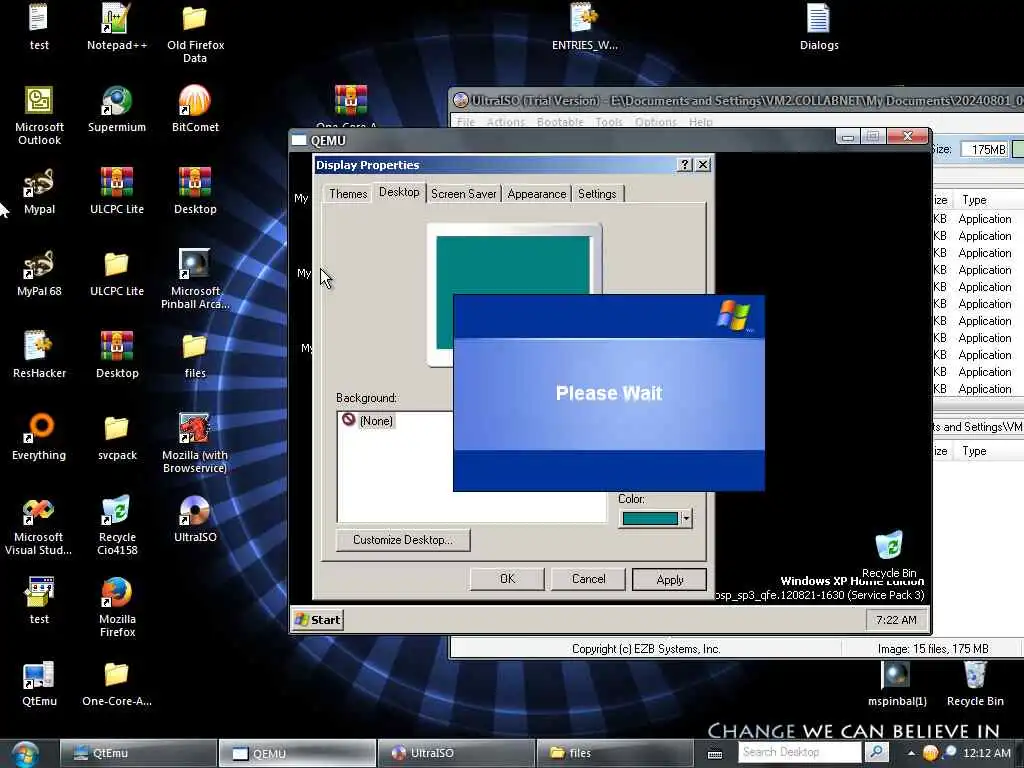The height and width of the screenshot is (768, 1024).
Task: Open Recycle Bin inside the QEMU guest
Action: pos(889,553)
